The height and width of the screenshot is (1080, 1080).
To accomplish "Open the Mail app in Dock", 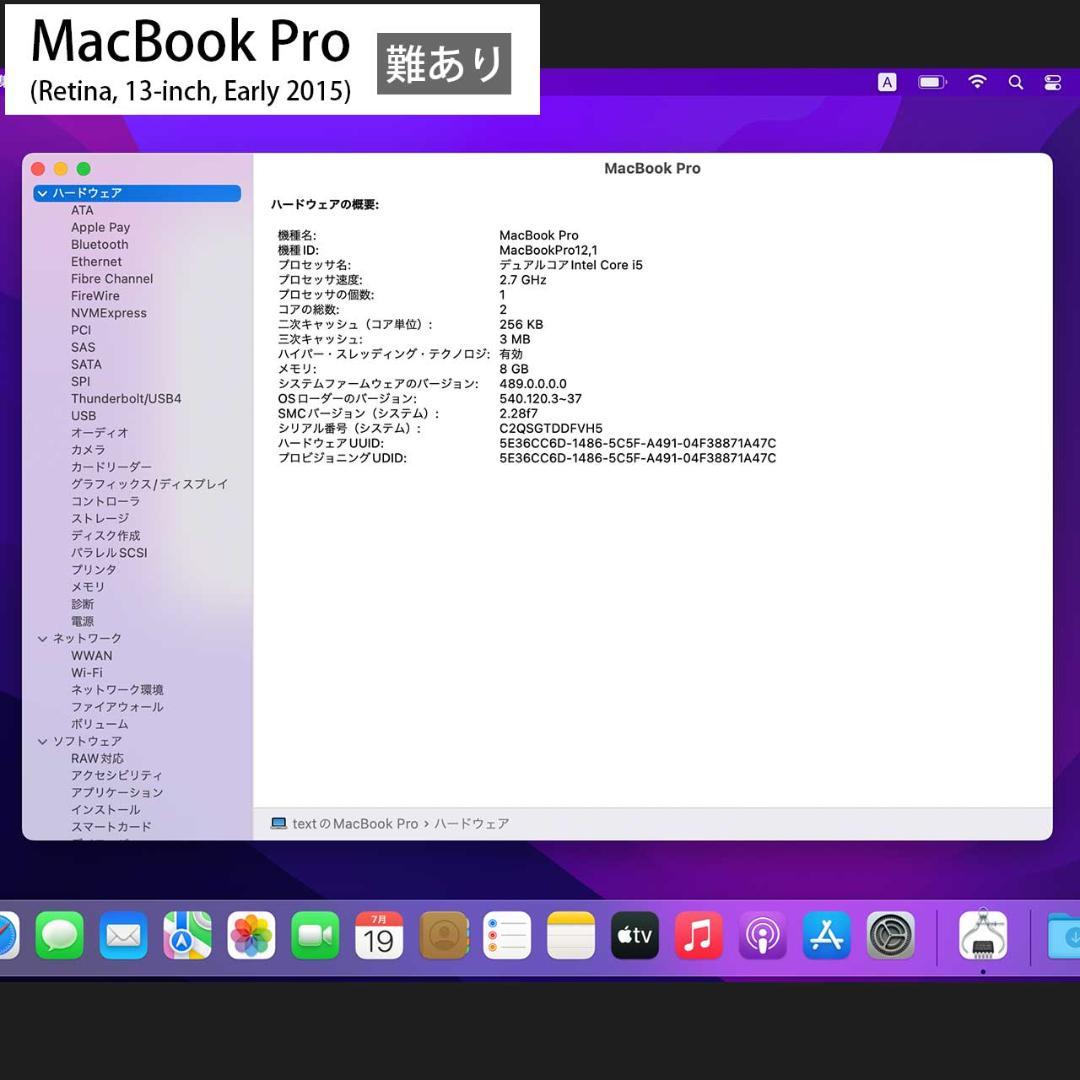I will click(x=123, y=935).
